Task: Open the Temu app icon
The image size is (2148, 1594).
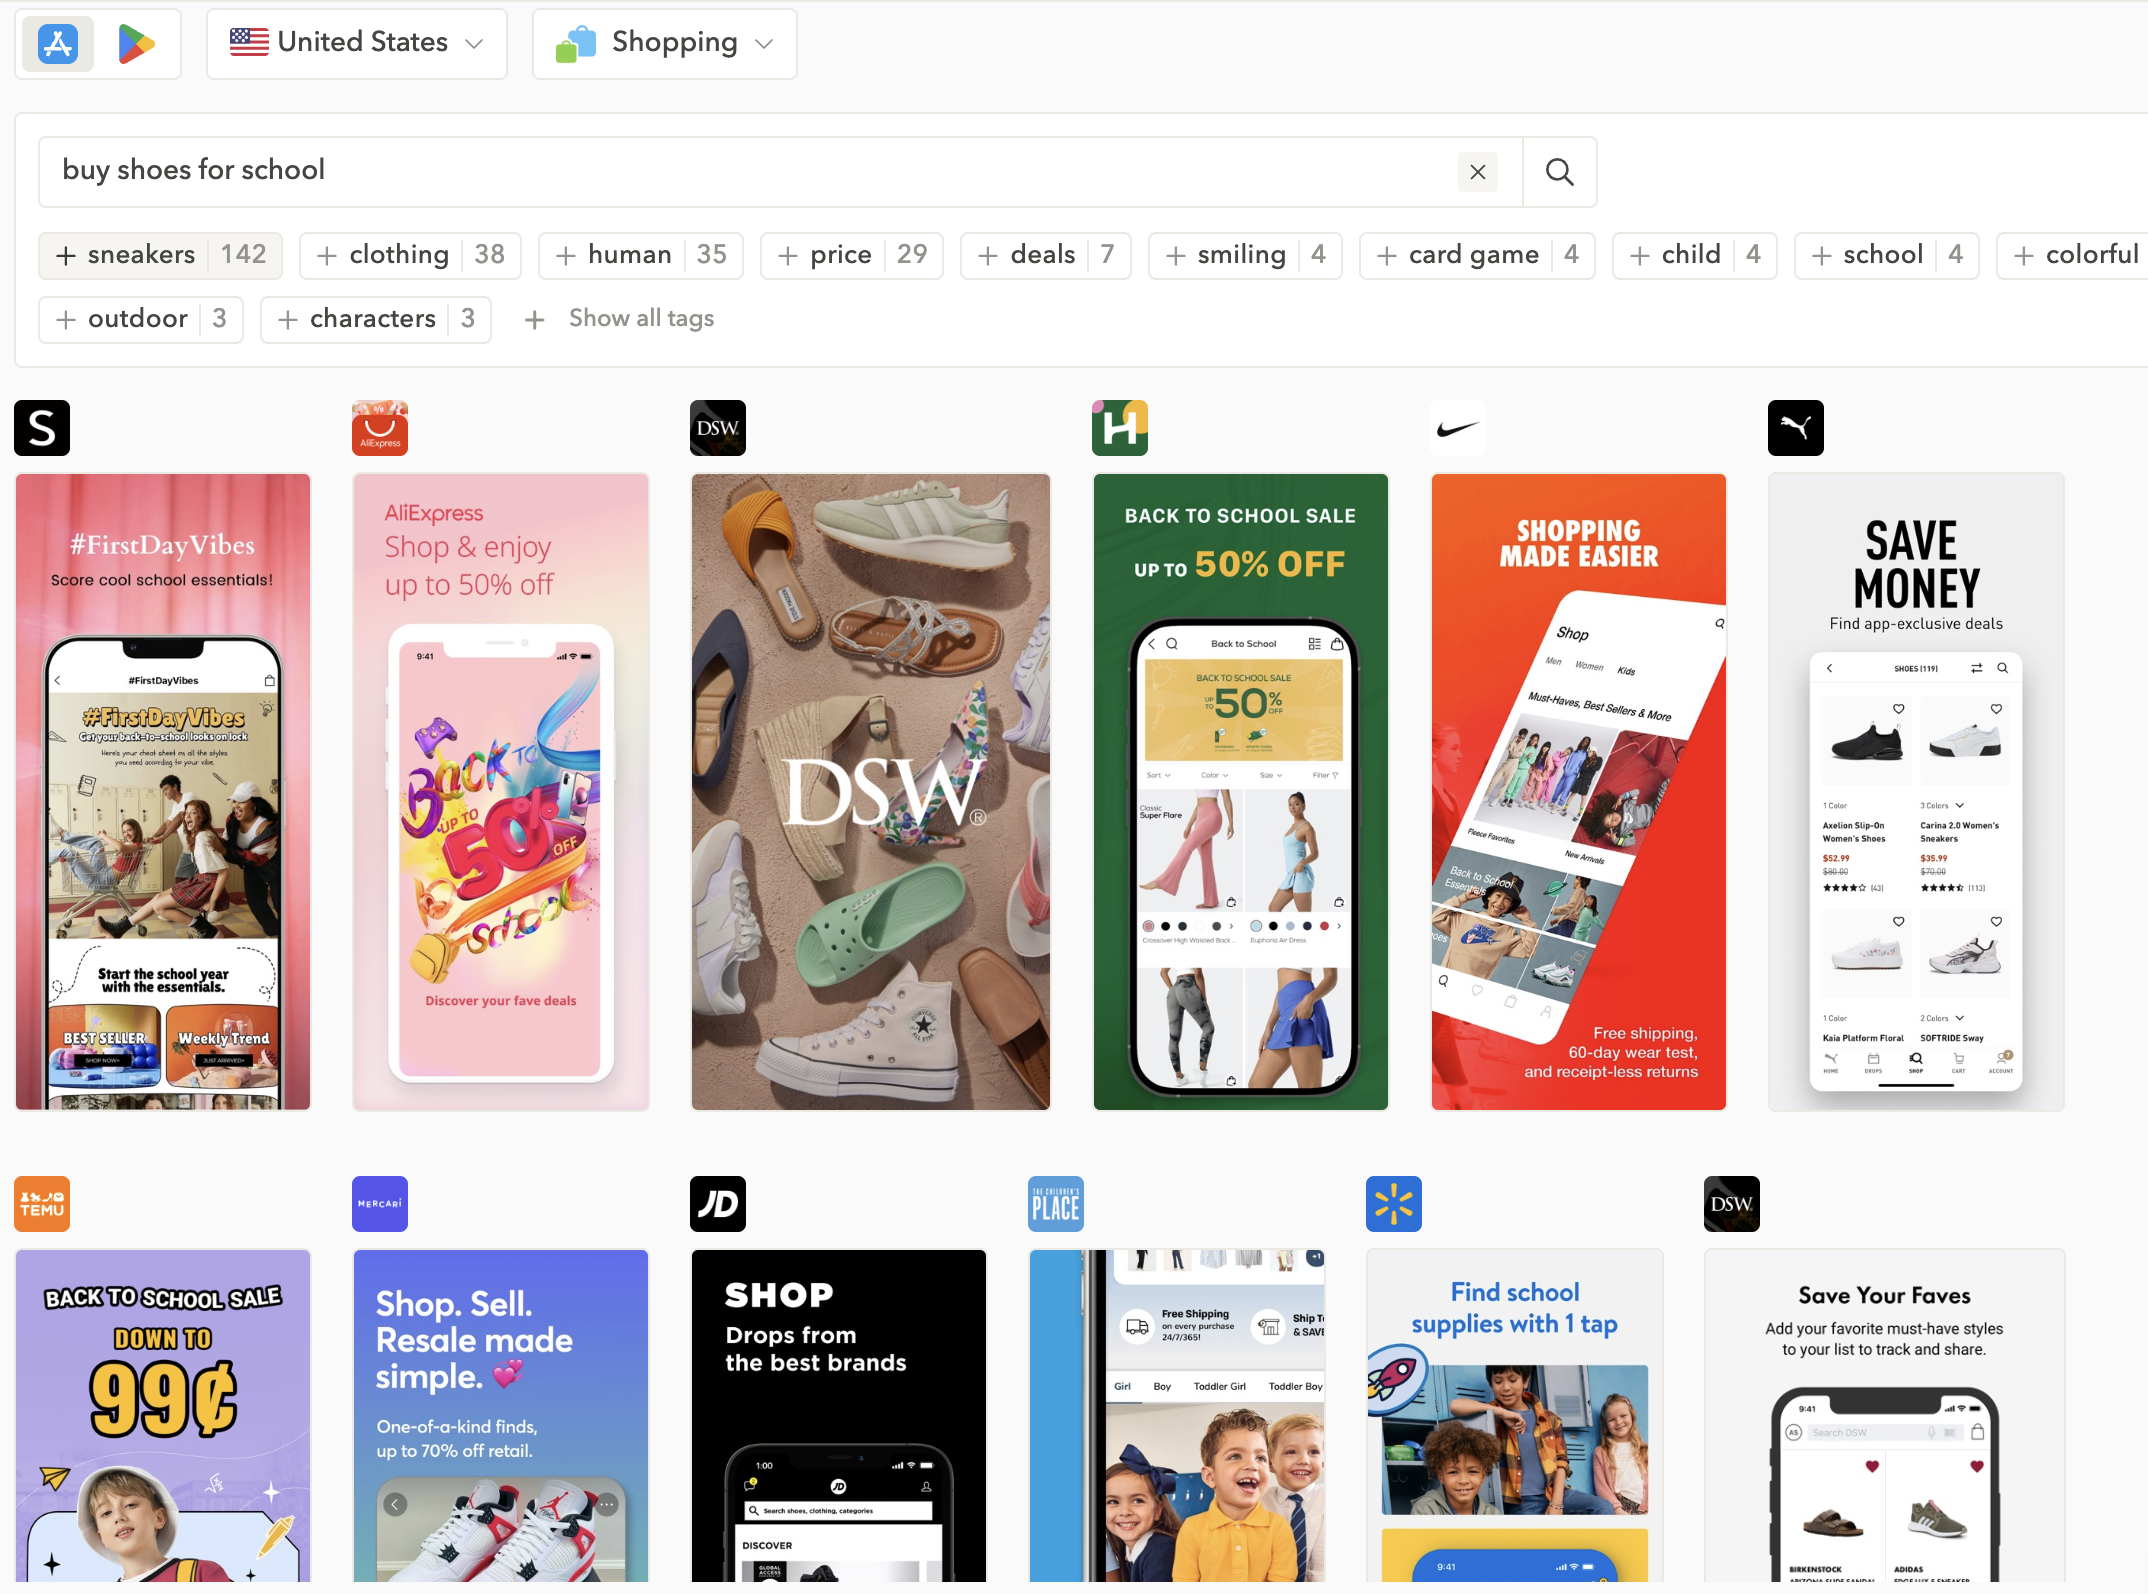Action: click(42, 1204)
